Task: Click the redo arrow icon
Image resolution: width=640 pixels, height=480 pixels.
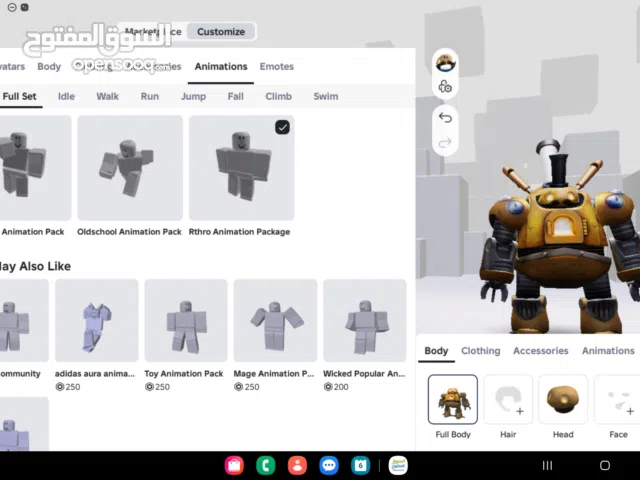Action: tap(445, 143)
